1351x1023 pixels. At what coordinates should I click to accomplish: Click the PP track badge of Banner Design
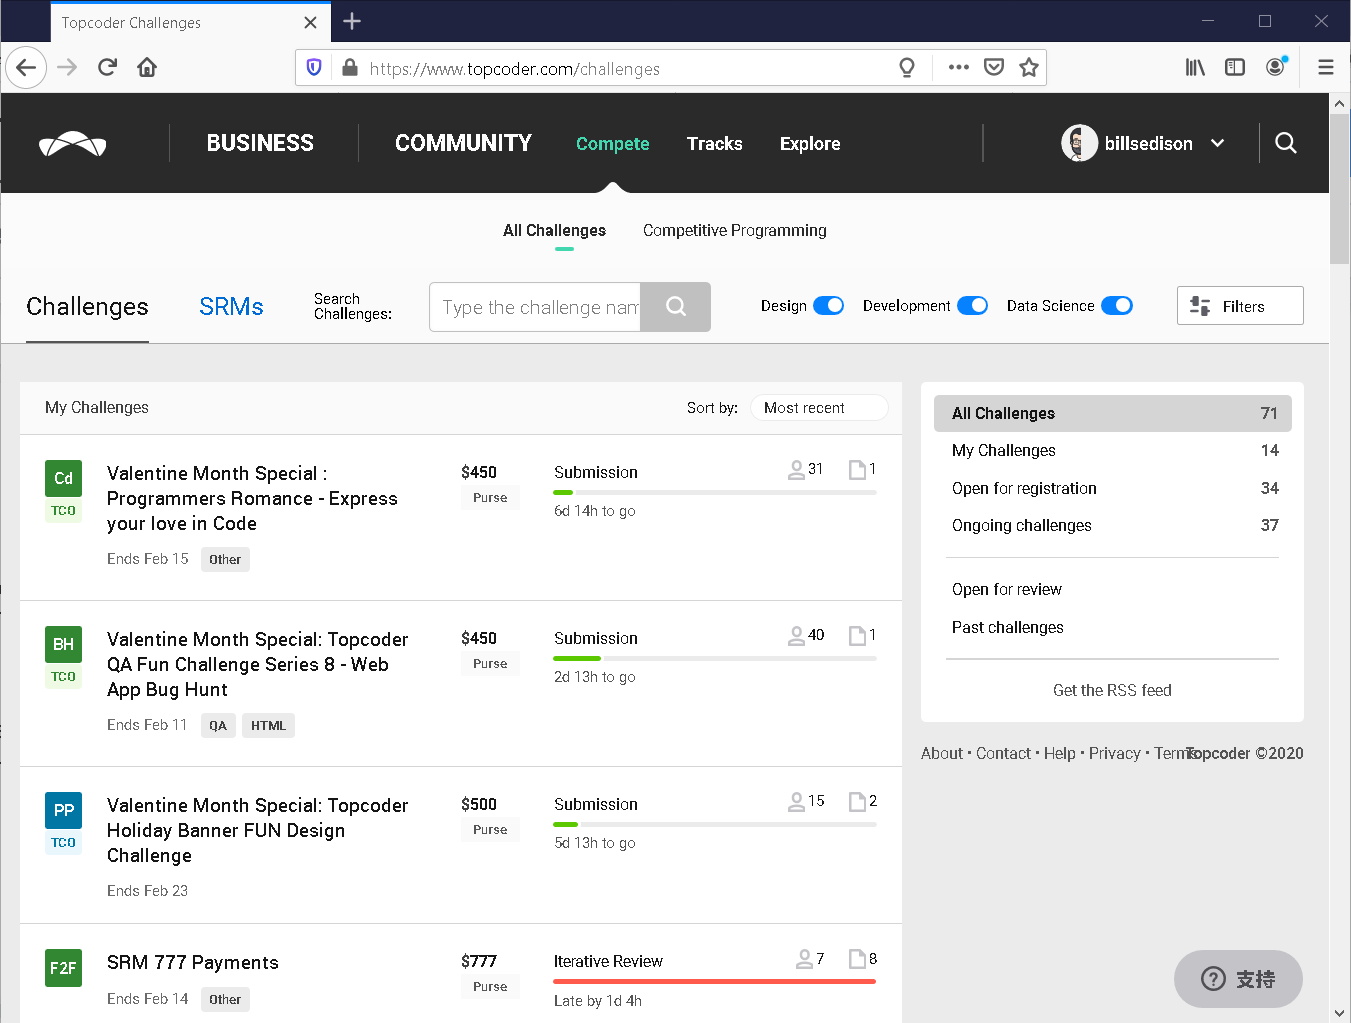pos(63,810)
